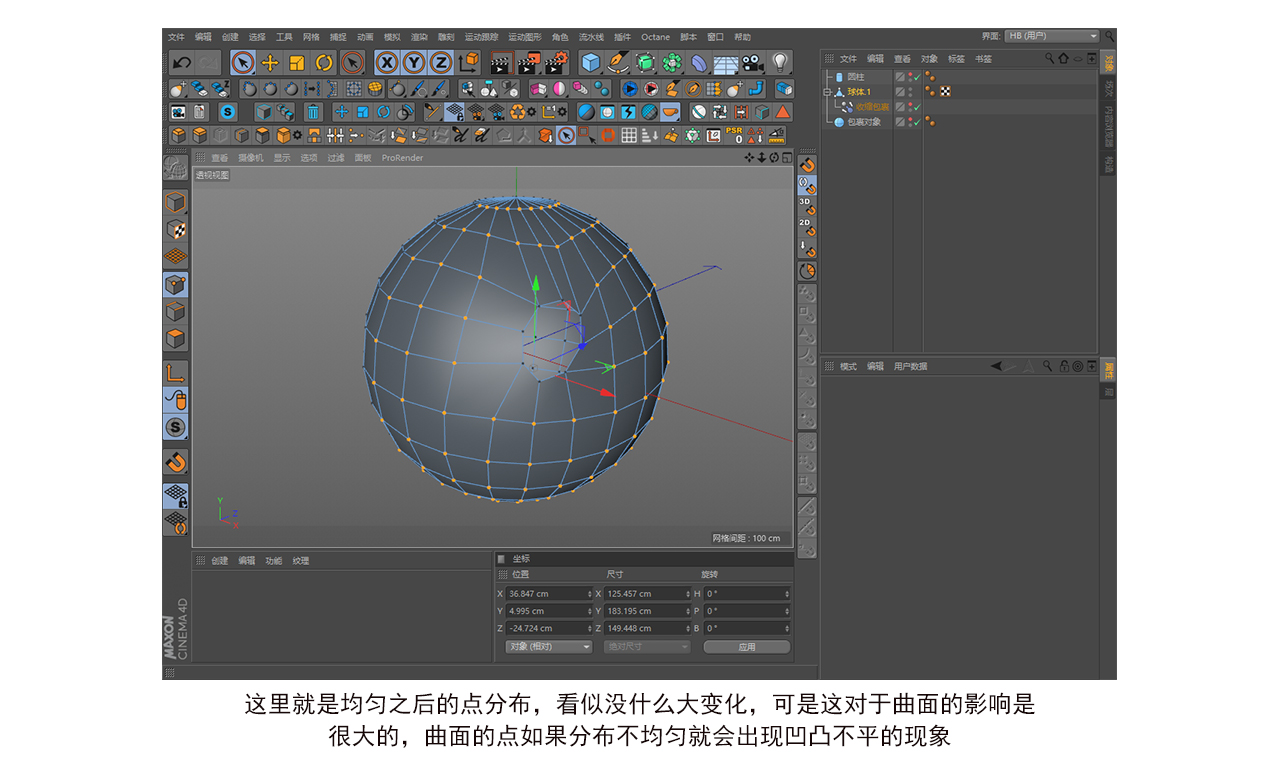The height and width of the screenshot is (768, 1280).
Task: Click the 2D snap magnet icon
Action: tap(807, 227)
